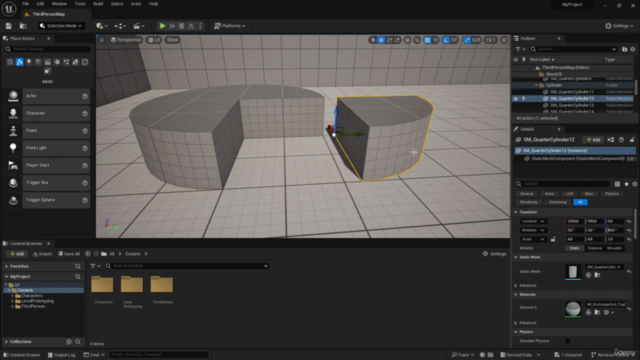
Task: Toggle world/local coordinate space globe
Action: 407,40
